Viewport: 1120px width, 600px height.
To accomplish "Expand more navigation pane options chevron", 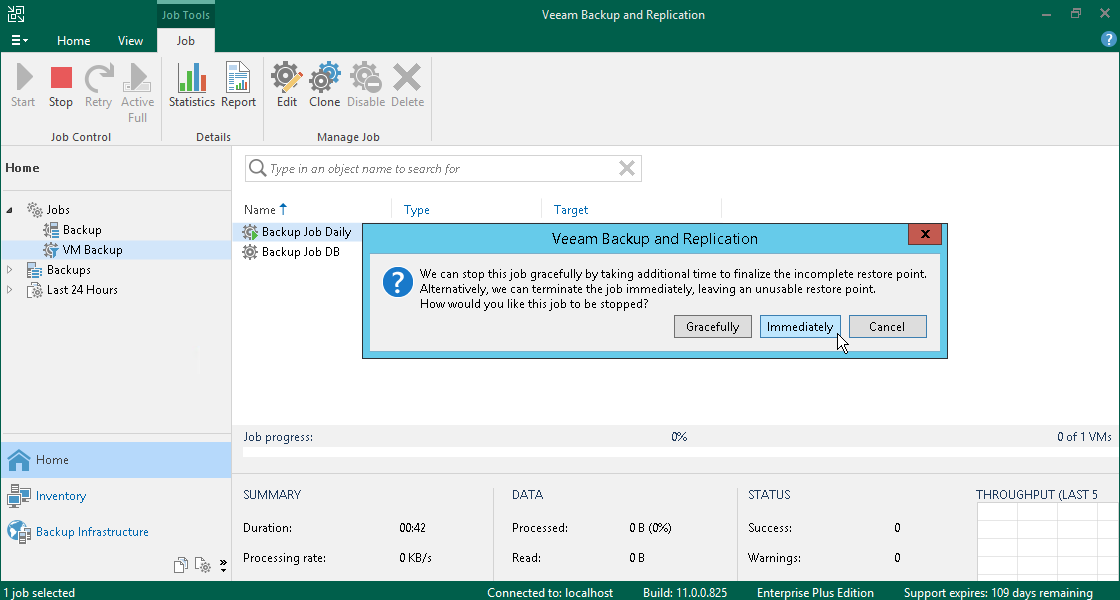I will (x=223, y=566).
